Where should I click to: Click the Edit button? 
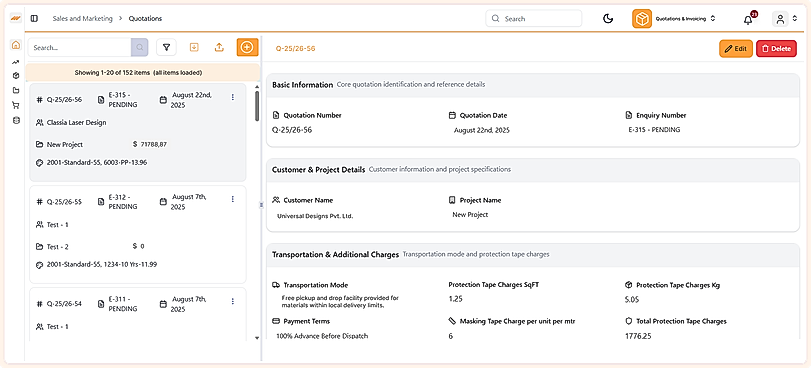point(735,49)
